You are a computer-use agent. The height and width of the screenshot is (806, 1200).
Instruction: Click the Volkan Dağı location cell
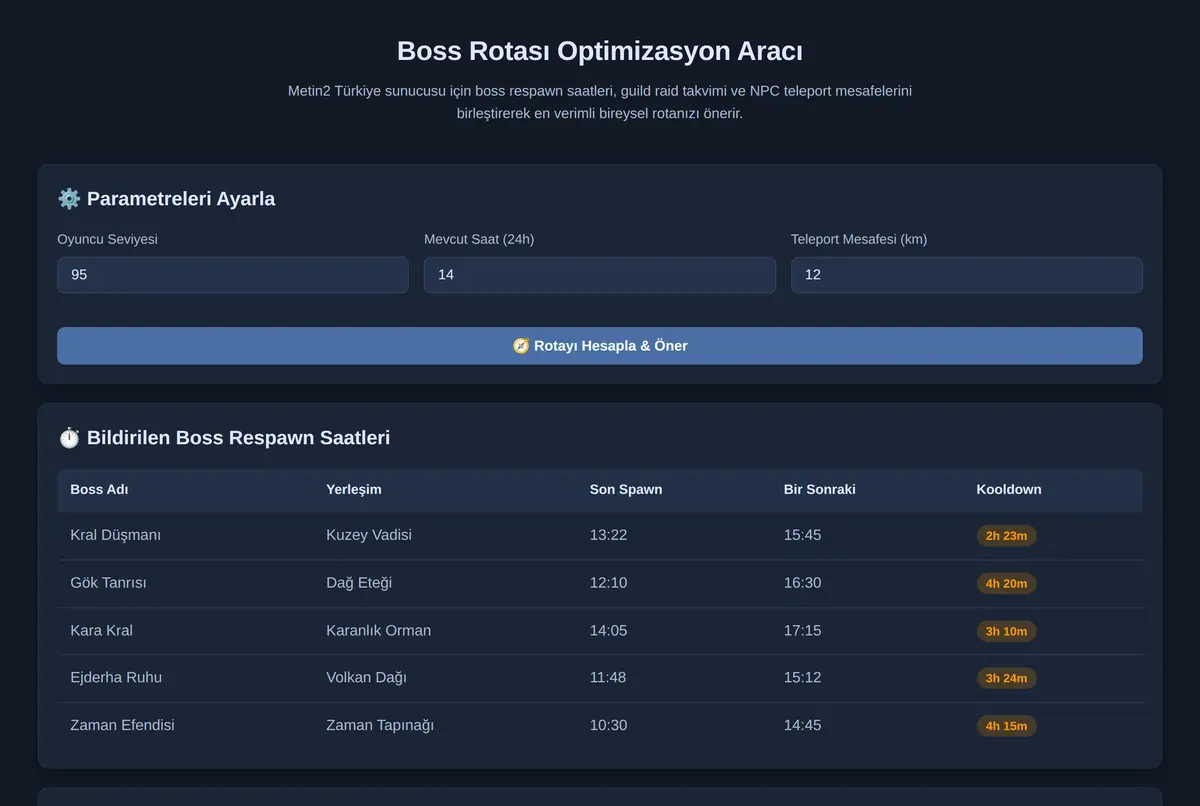click(x=366, y=677)
